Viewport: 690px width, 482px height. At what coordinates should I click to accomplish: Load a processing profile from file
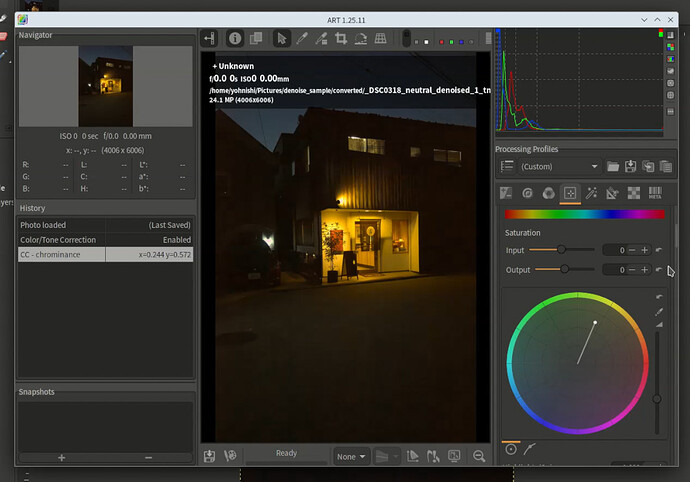pyautogui.click(x=613, y=166)
